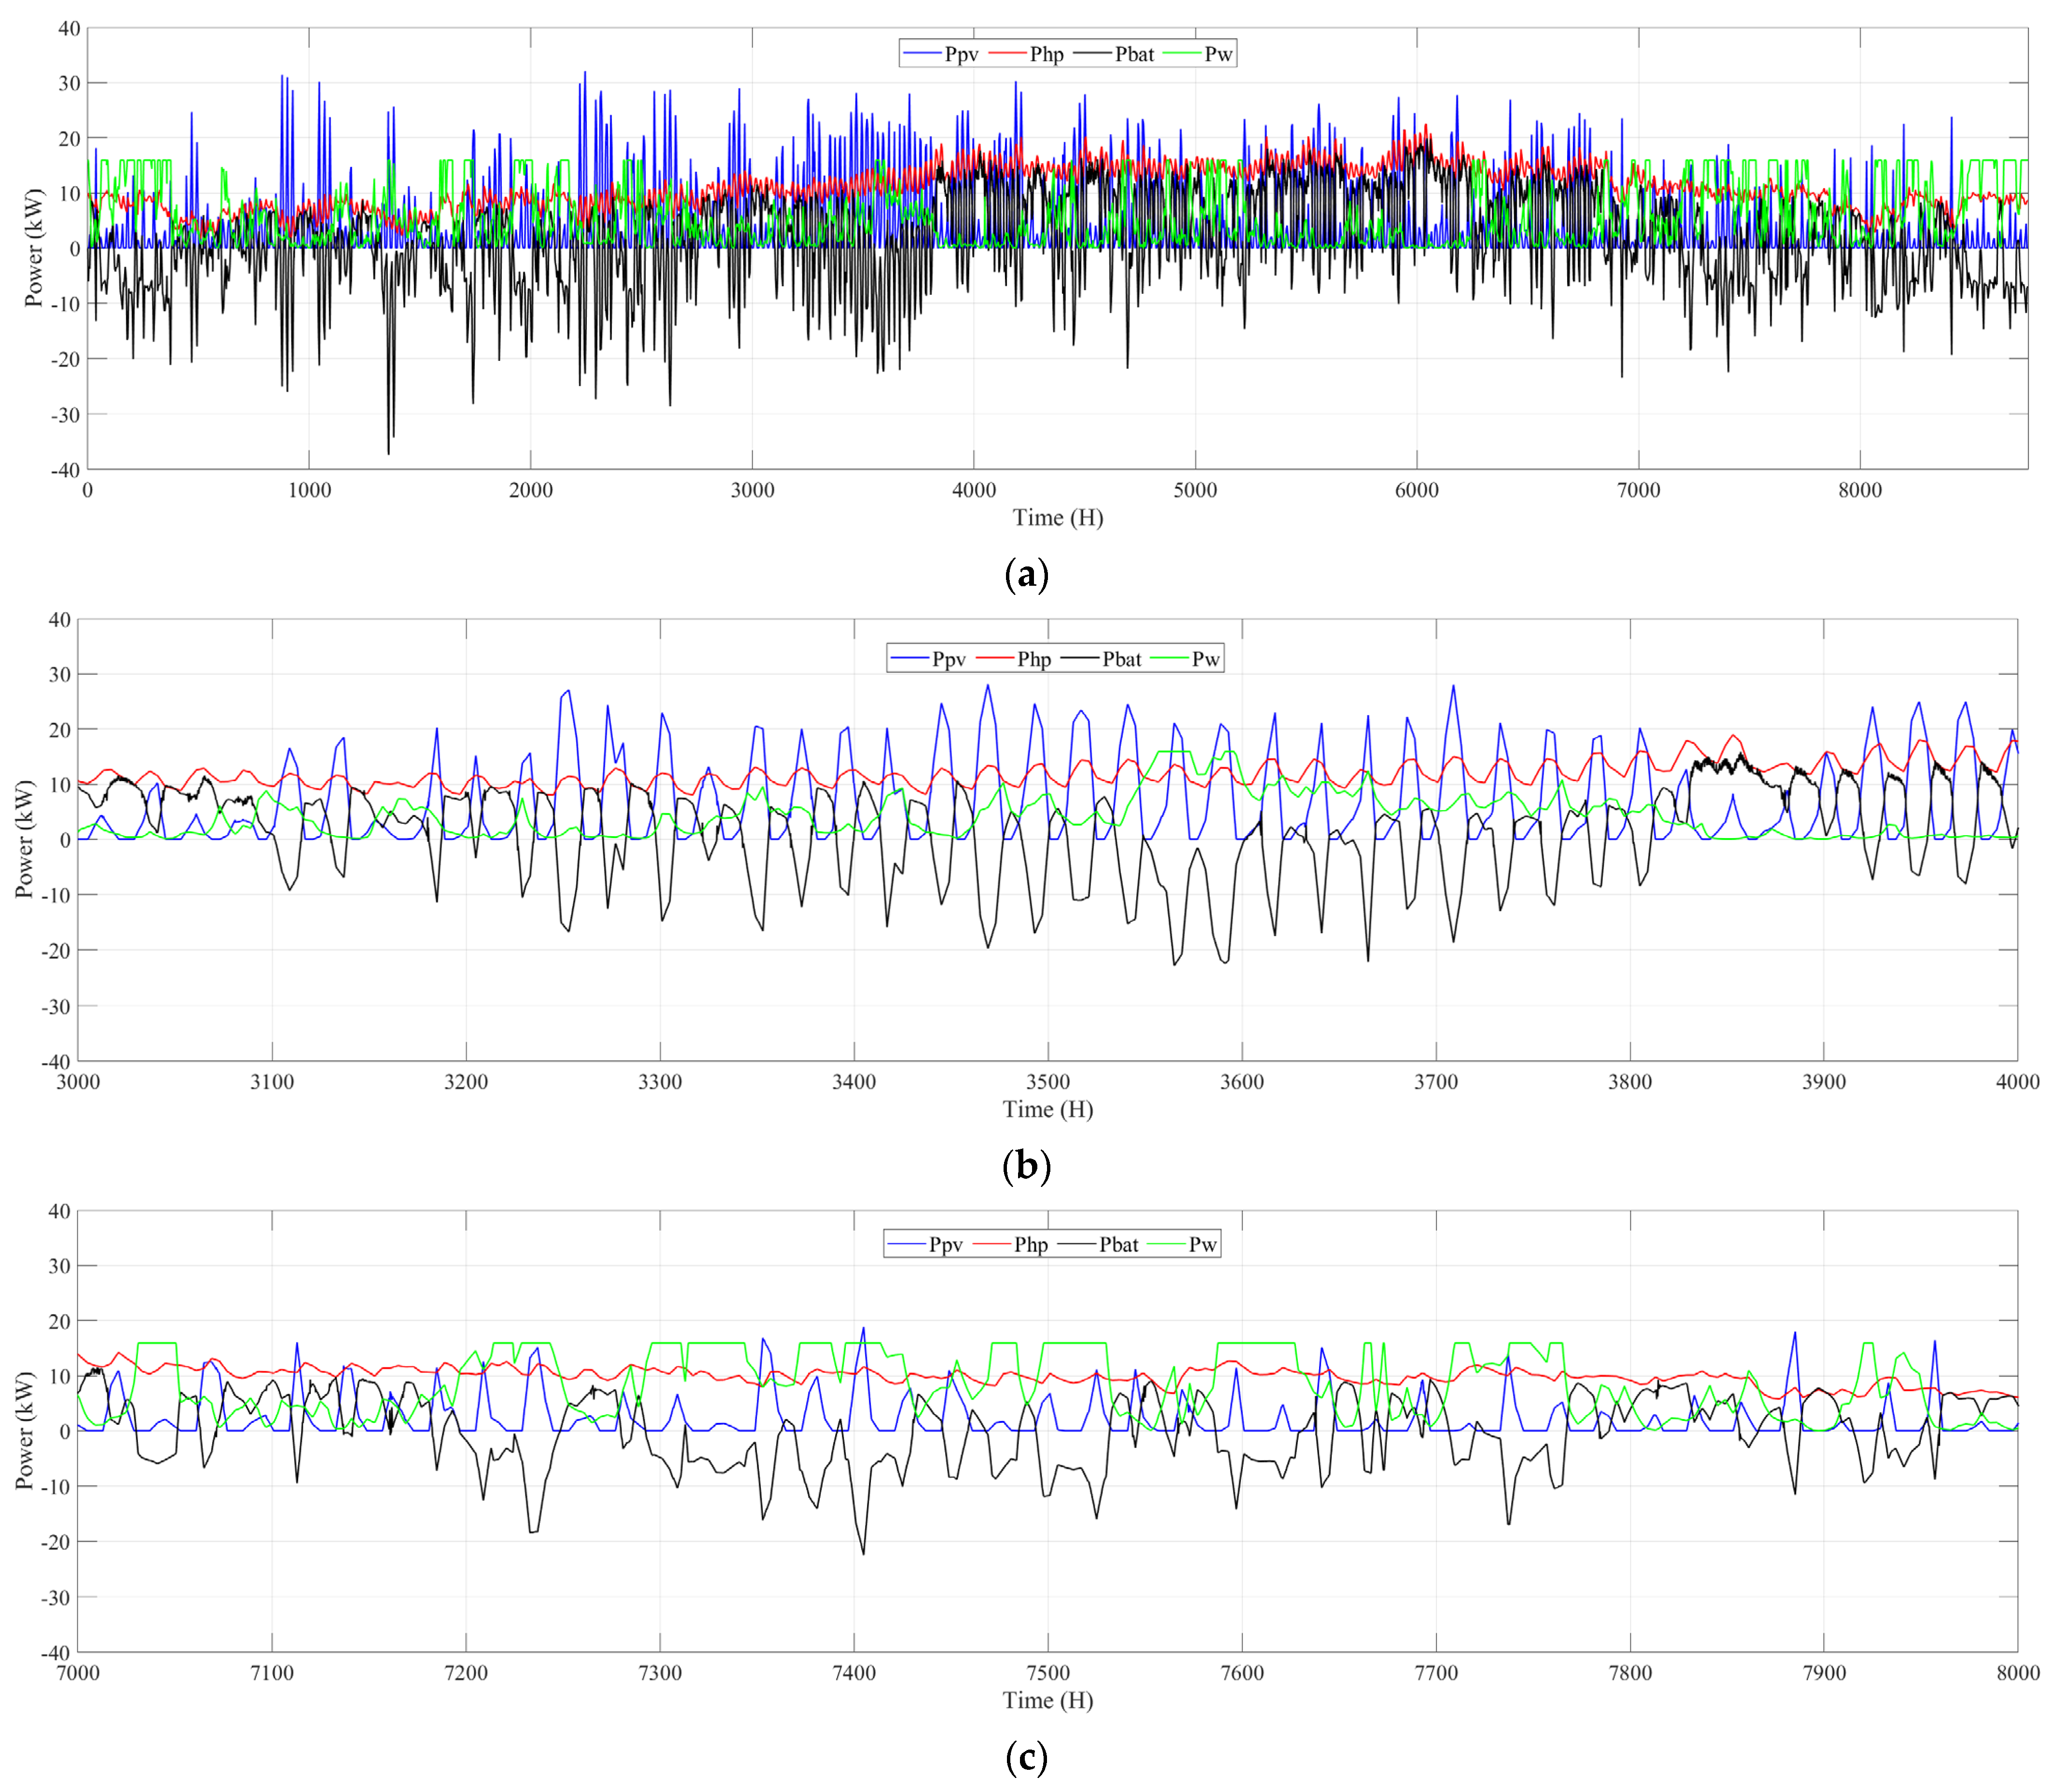Click the Pbat legend text in plot (b)
Image resolution: width=2052 pixels, height=1792 pixels.
point(1121,659)
